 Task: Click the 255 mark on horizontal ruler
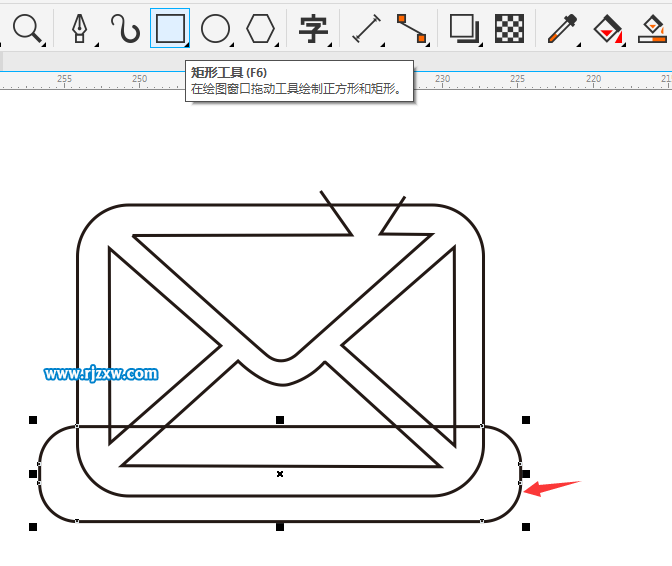tap(64, 79)
